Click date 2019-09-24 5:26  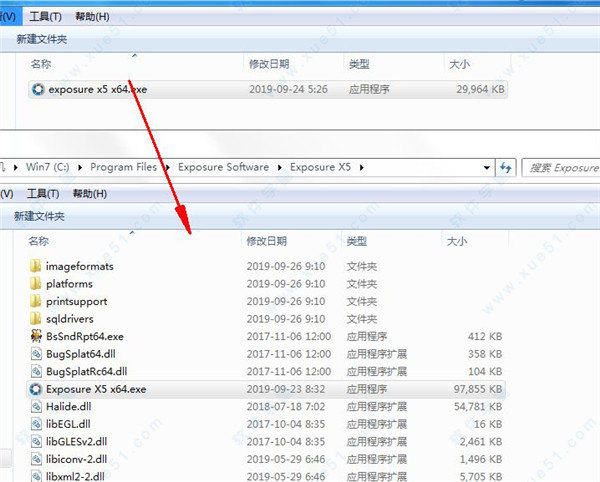point(289,89)
